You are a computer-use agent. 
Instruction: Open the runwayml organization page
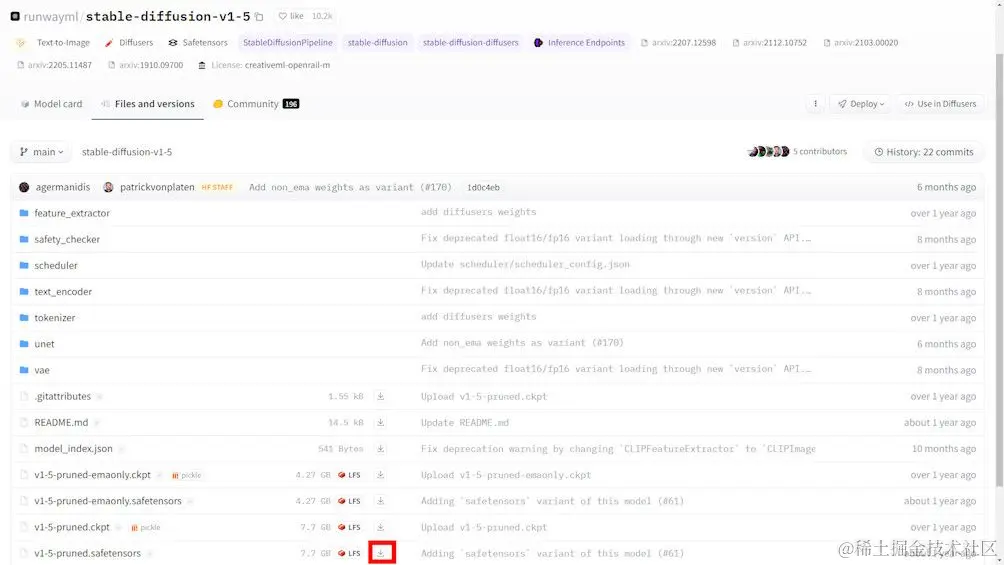51,17
